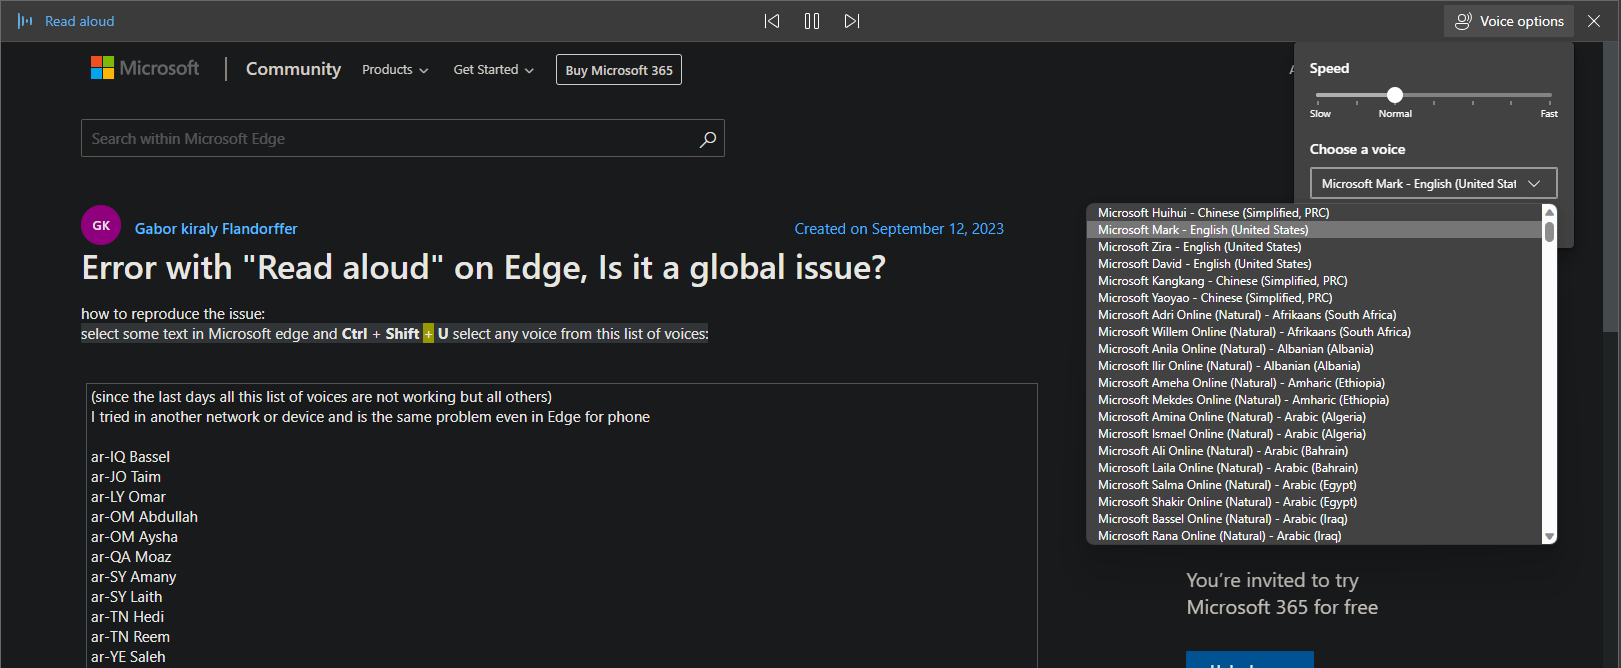This screenshot has width=1621, height=668.
Task: Click voice list scrollbar down arrow
Action: [x=1549, y=537]
